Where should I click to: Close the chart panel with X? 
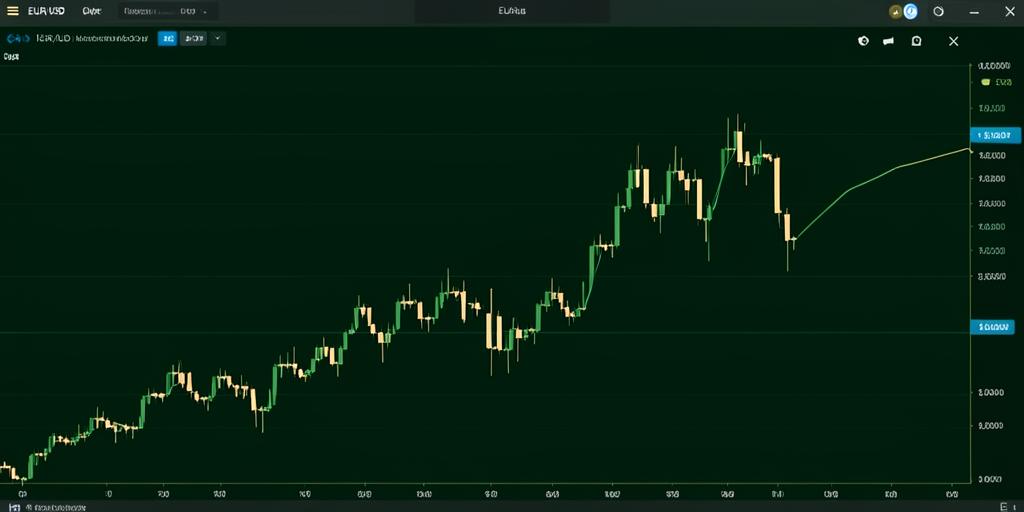pos(953,41)
